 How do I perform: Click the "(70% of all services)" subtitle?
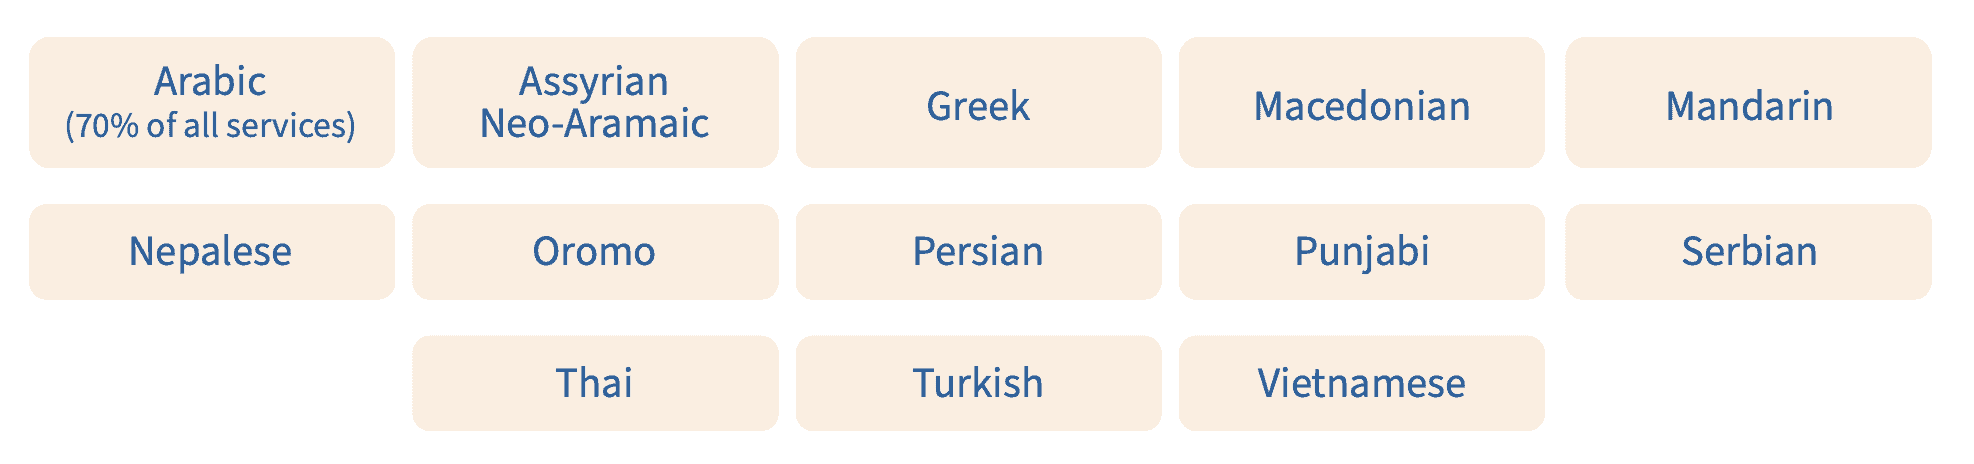(x=211, y=126)
